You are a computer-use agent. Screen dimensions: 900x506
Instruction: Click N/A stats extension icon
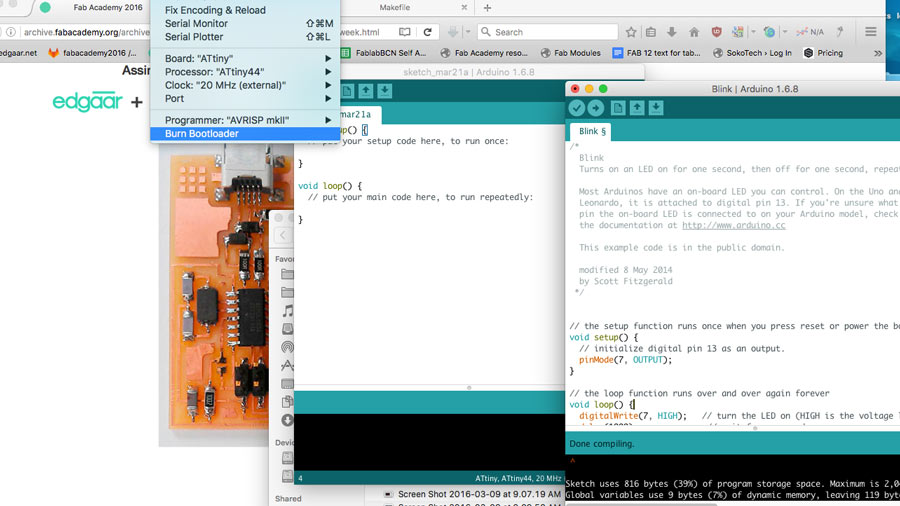810,32
